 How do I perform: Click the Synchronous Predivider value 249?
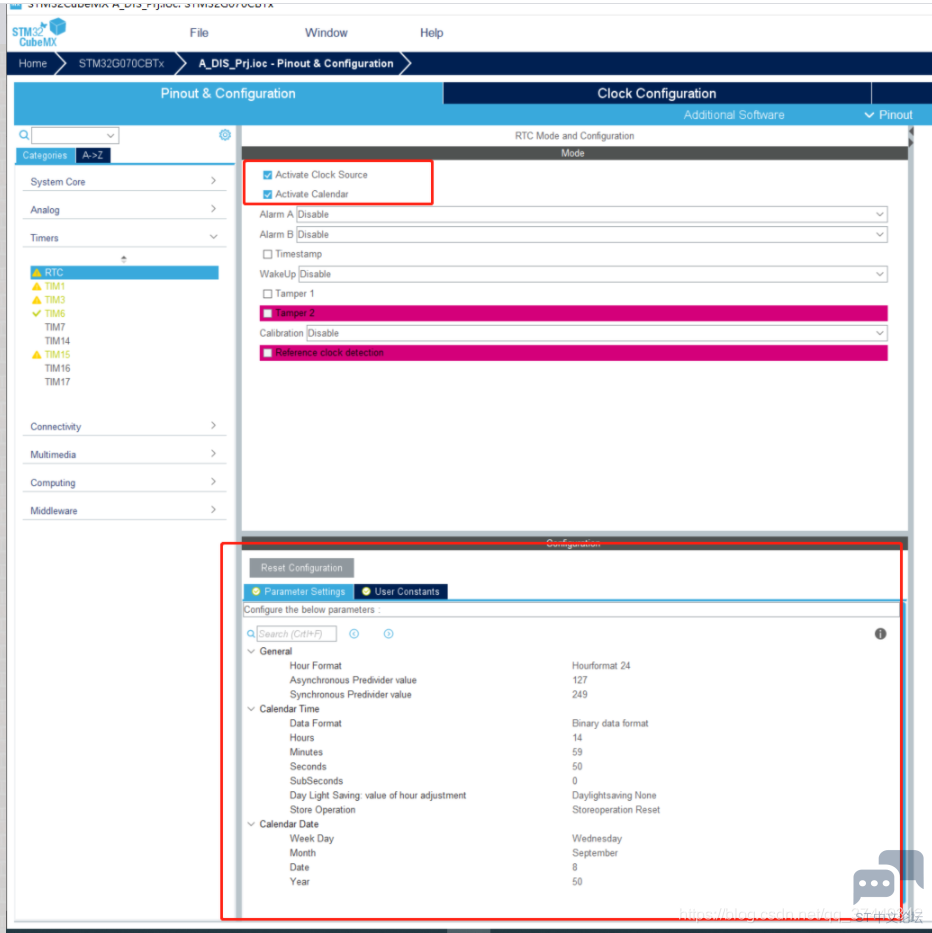[580, 694]
